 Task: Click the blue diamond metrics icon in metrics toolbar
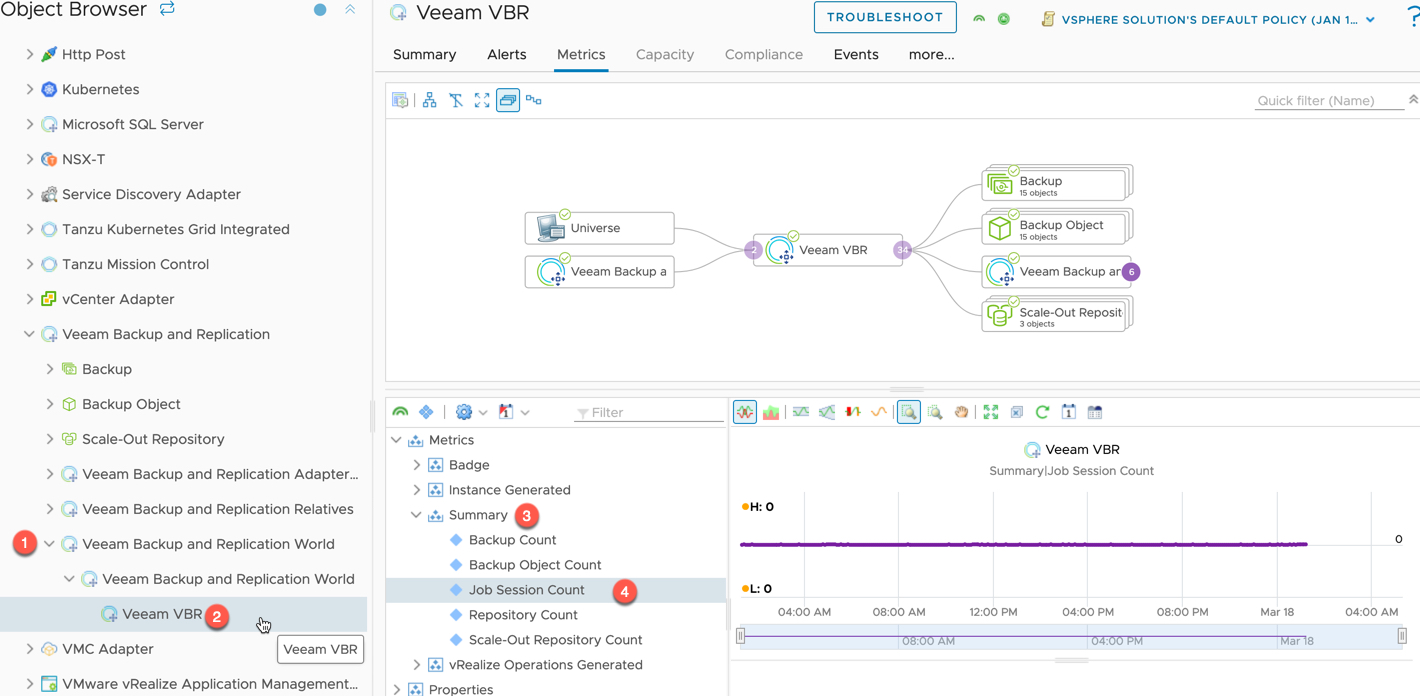426,412
